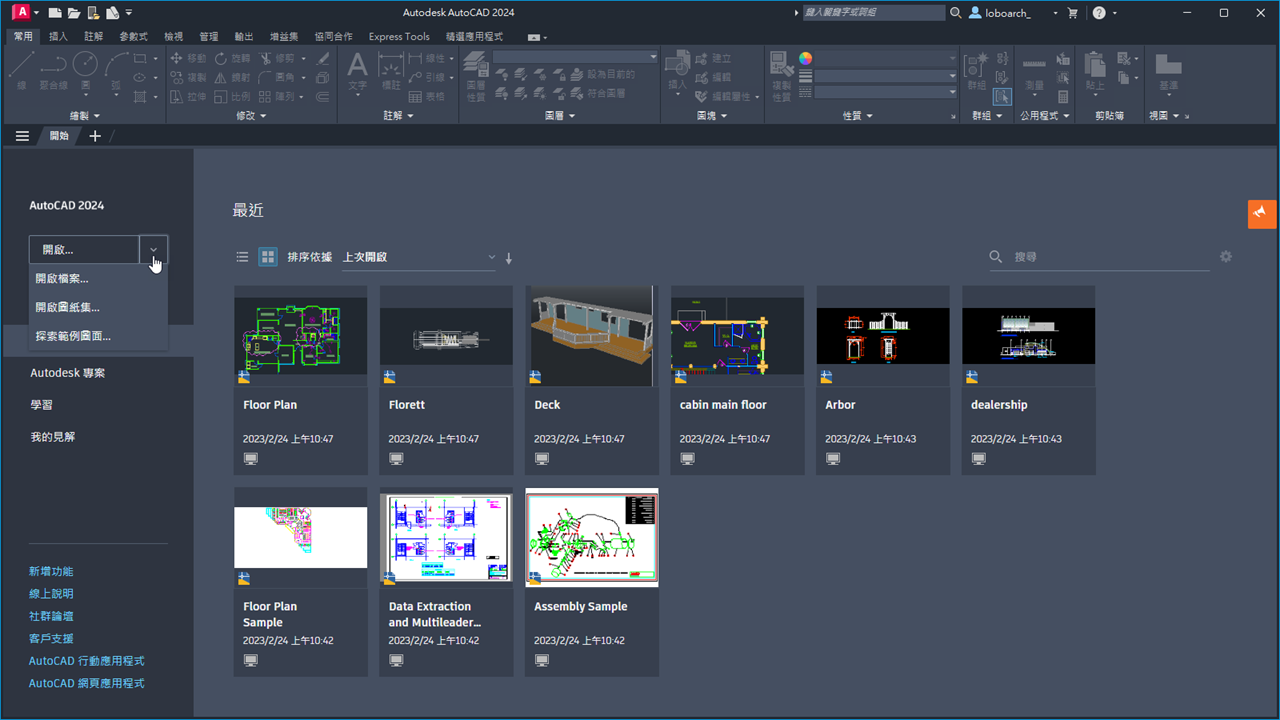This screenshot has width=1280, height=720.
Task: Click the Match Properties (複製性質) icon
Action: pyautogui.click(x=782, y=77)
